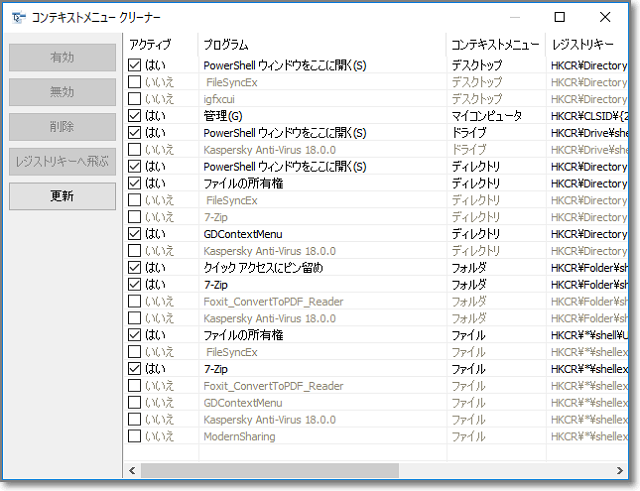
Task: Click the left arrow of the horizontal scrollbar
Action: (x=131, y=470)
